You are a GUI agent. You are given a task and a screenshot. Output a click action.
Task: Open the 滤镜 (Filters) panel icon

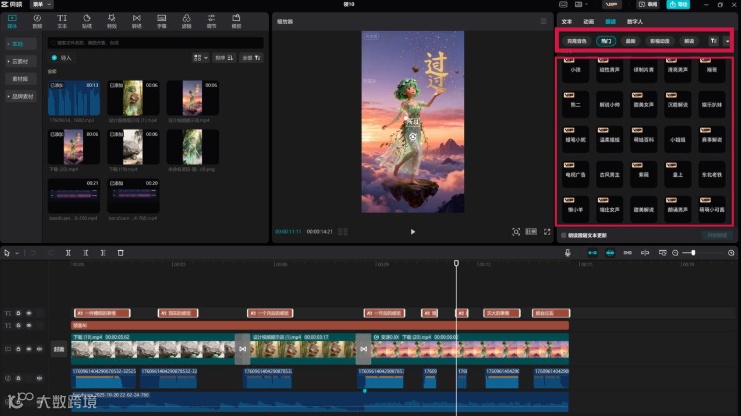tap(186, 20)
